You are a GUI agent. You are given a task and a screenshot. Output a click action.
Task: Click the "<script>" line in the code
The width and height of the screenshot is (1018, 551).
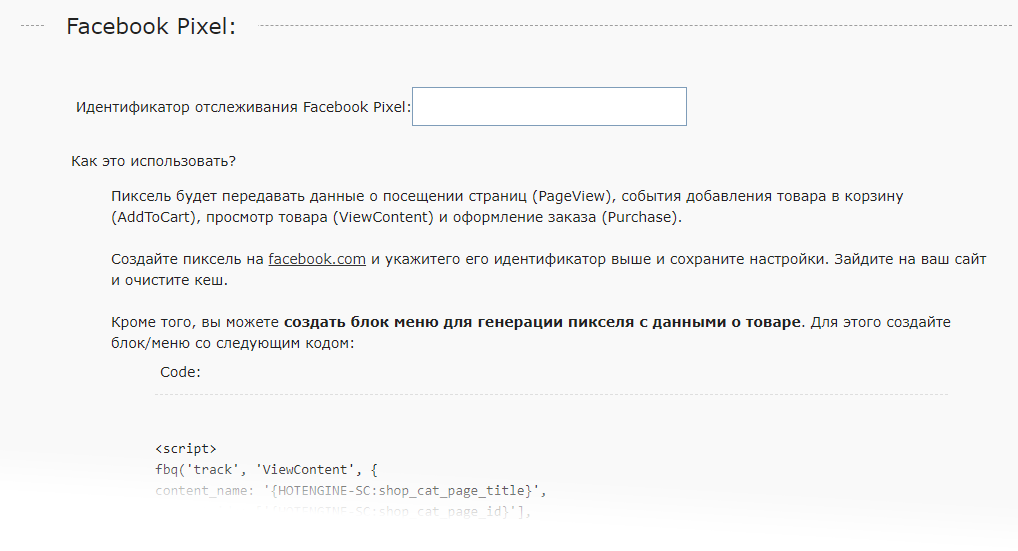(186, 449)
